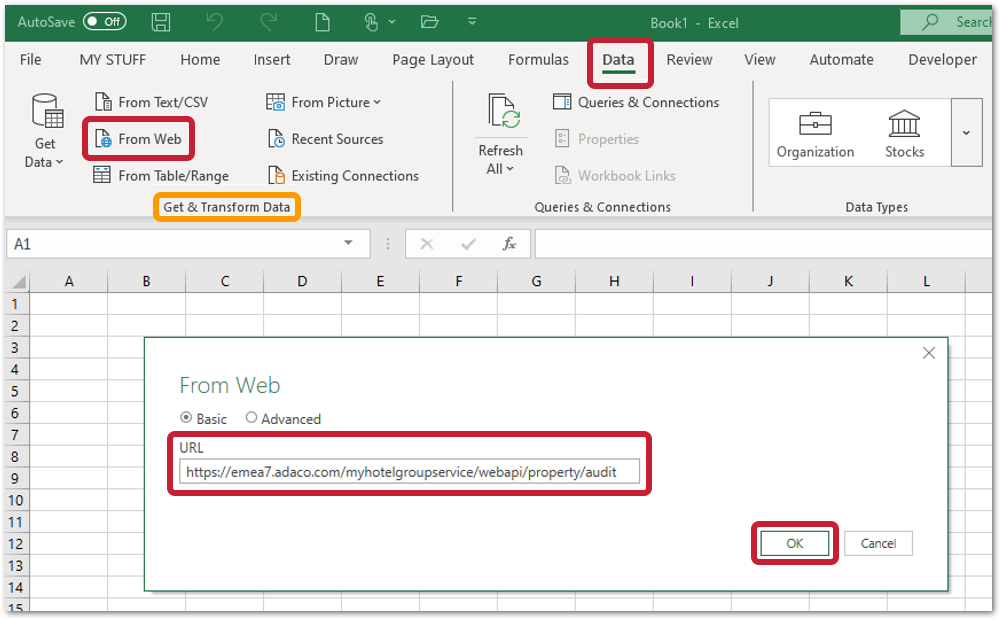Choose From Web data source

[x=138, y=139]
